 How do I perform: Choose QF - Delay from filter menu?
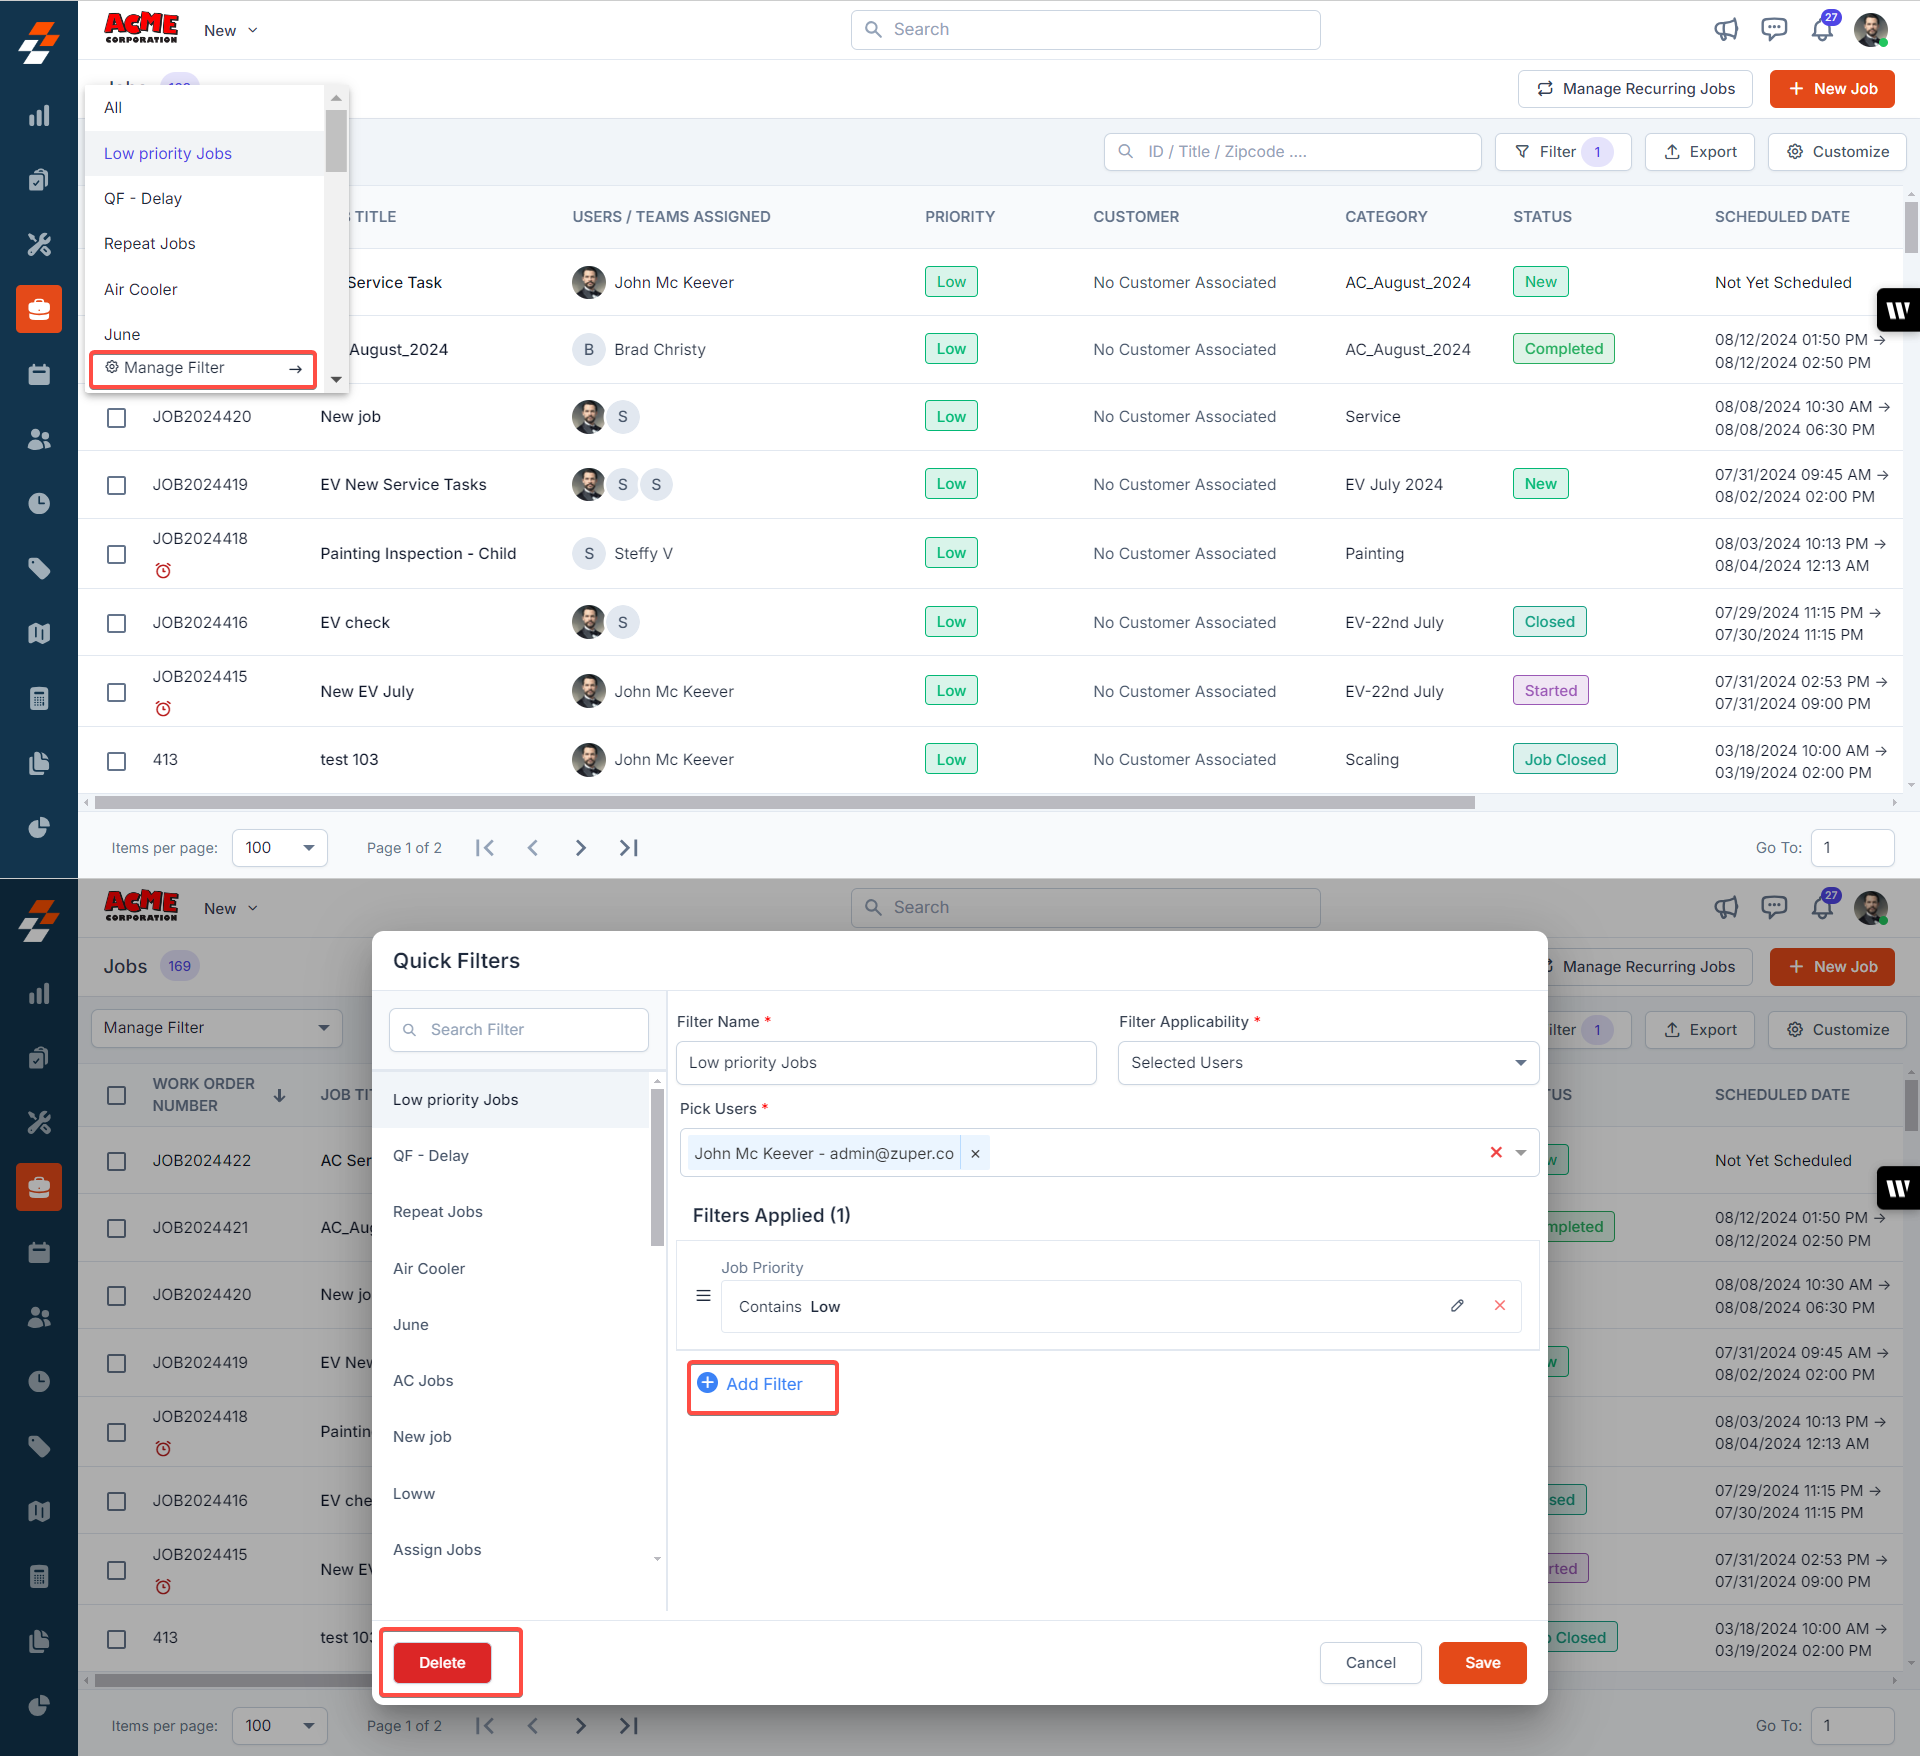pos(143,199)
